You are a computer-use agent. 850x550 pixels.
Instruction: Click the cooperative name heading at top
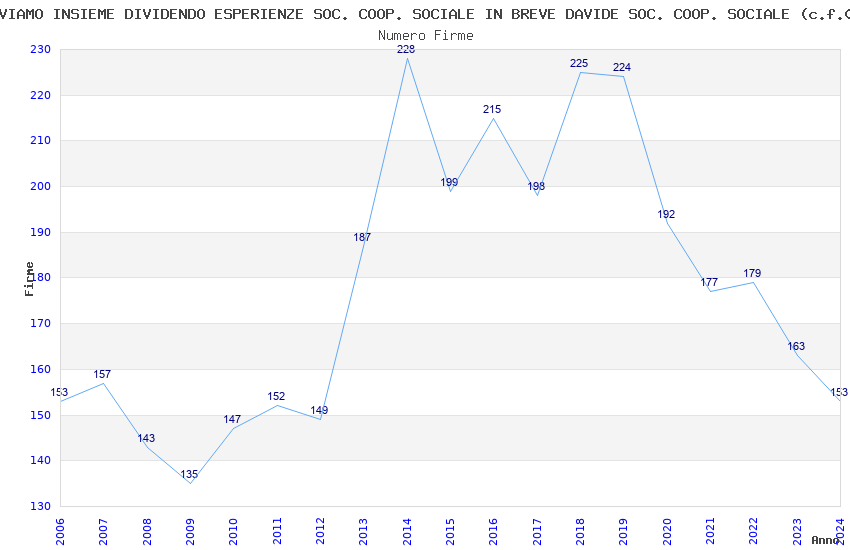coord(425,14)
